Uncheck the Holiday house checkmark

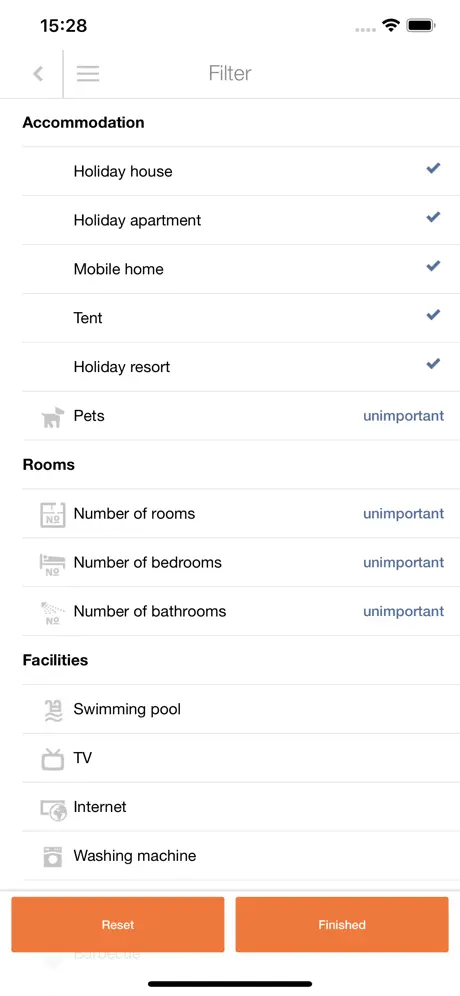point(433,168)
